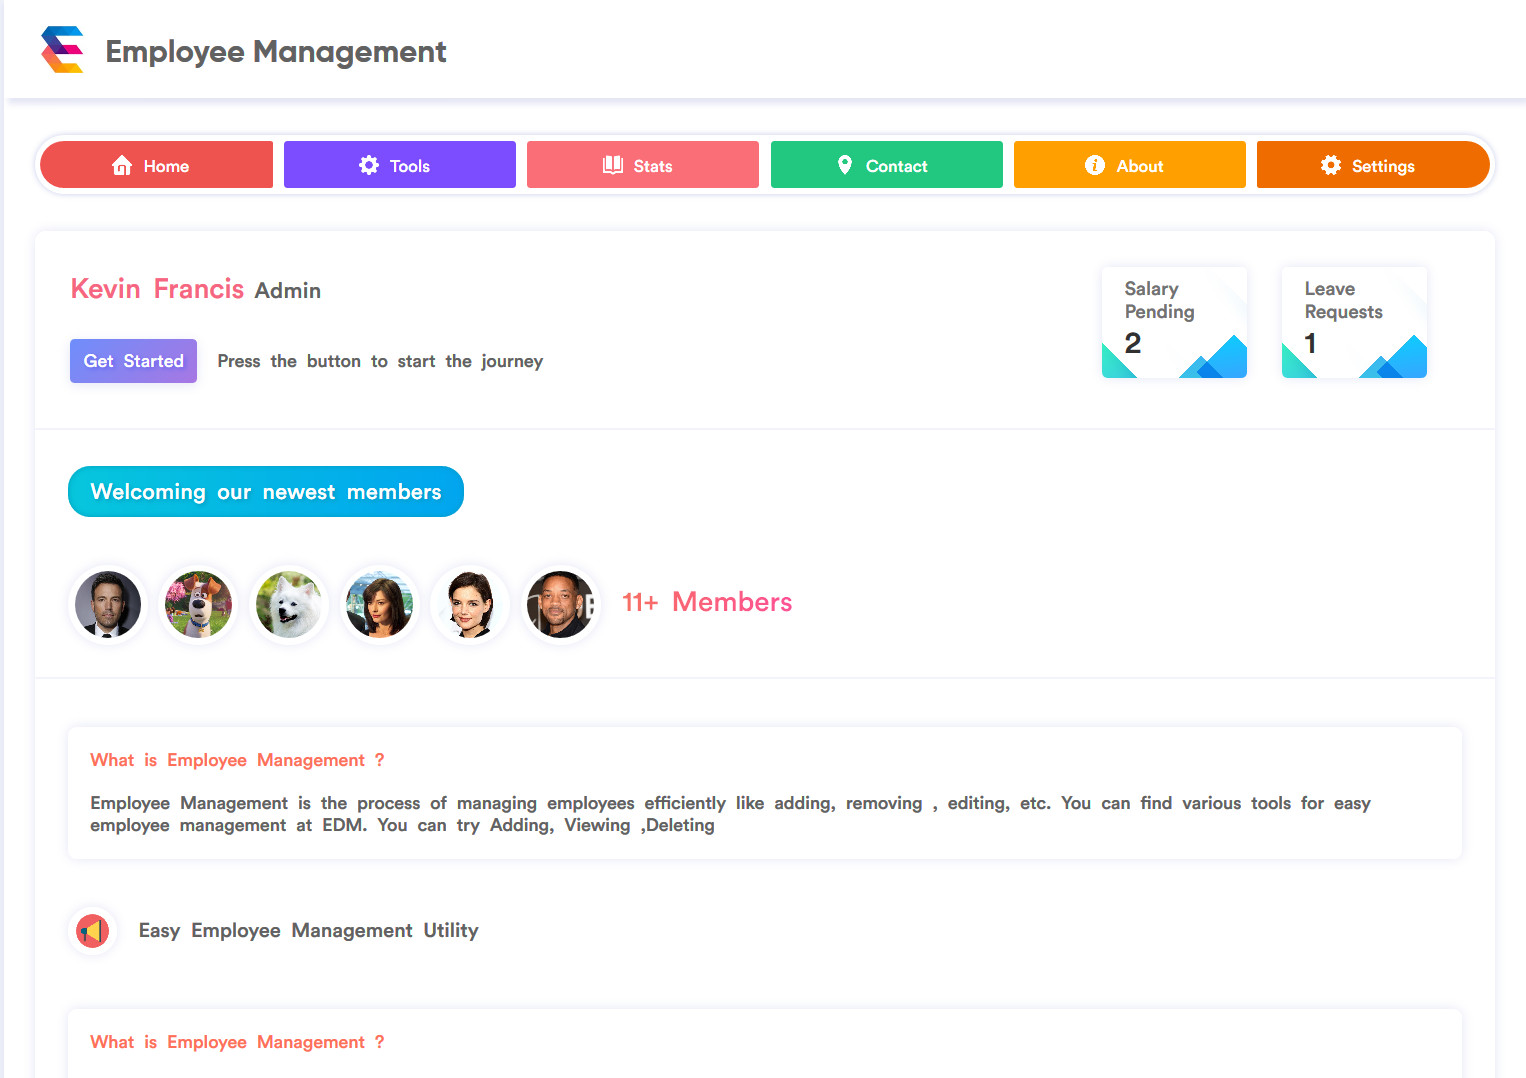Open the Stats tab label
Viewport: 1526px width, 1078px height.
pyautogui.click(x=653, y=167)
